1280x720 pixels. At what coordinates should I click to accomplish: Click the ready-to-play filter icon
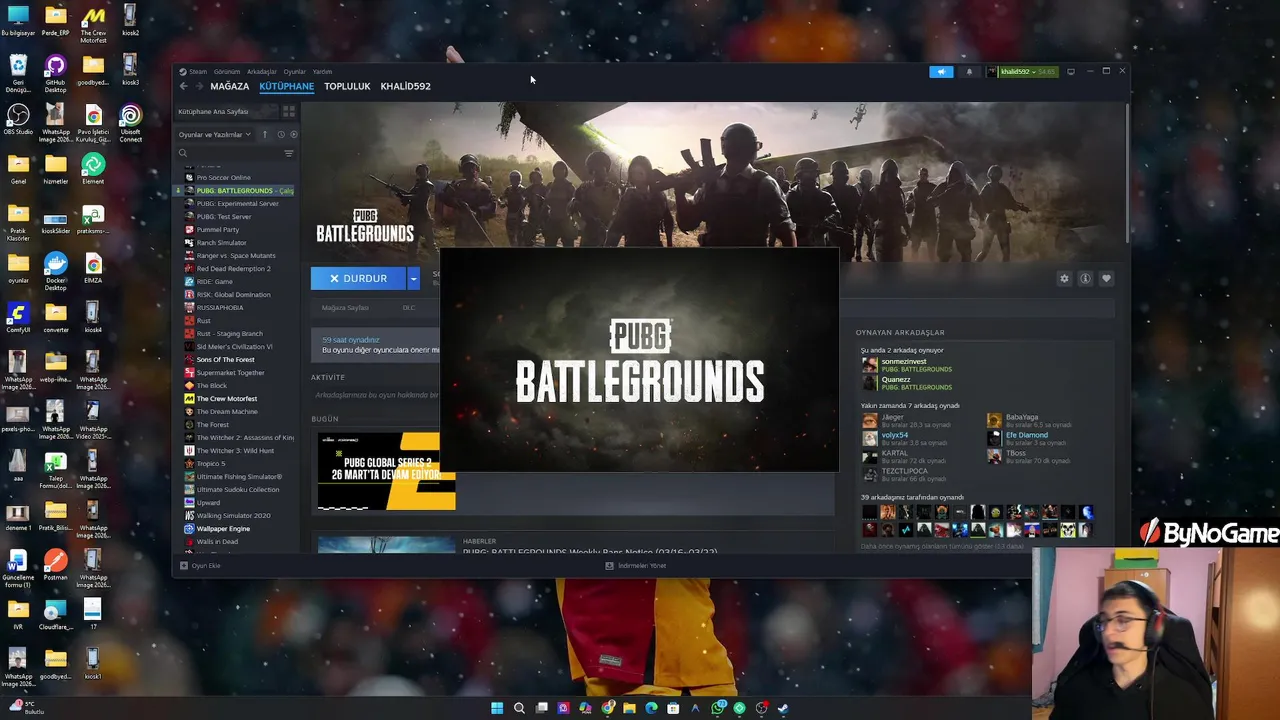coord(293,135)
